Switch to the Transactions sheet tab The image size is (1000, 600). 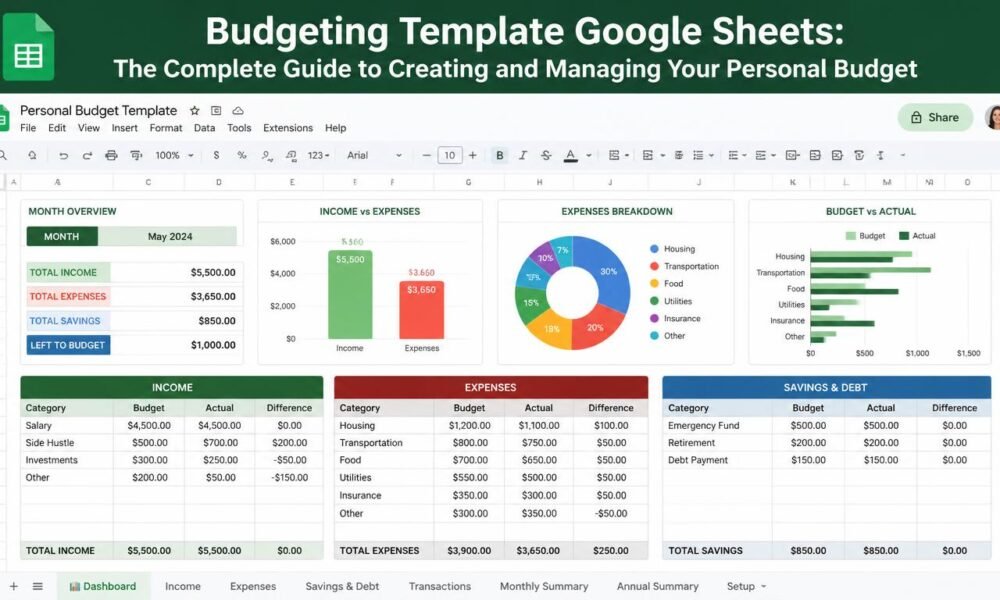[x=439, y=586]
